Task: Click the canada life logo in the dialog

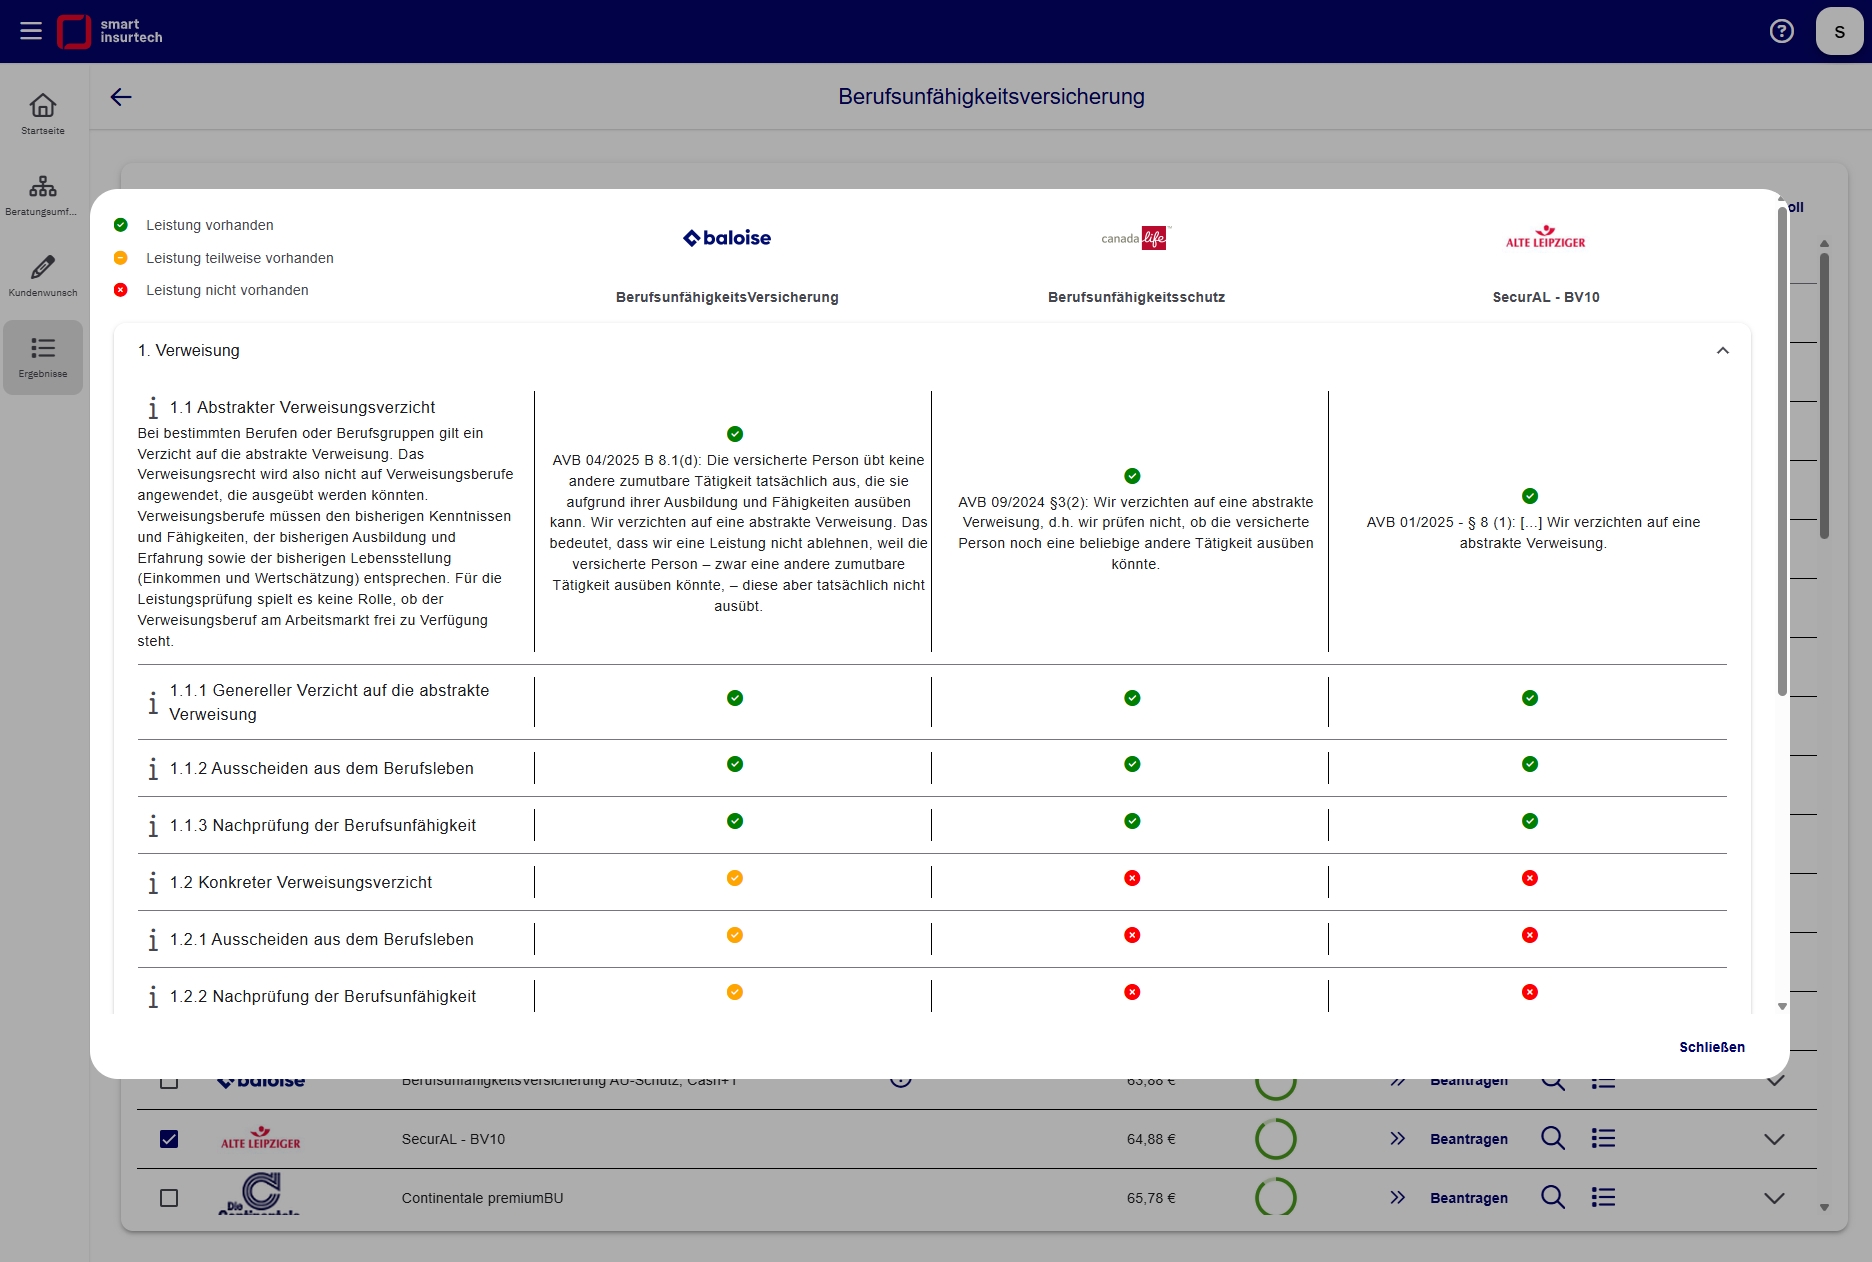Action: 1135,238
